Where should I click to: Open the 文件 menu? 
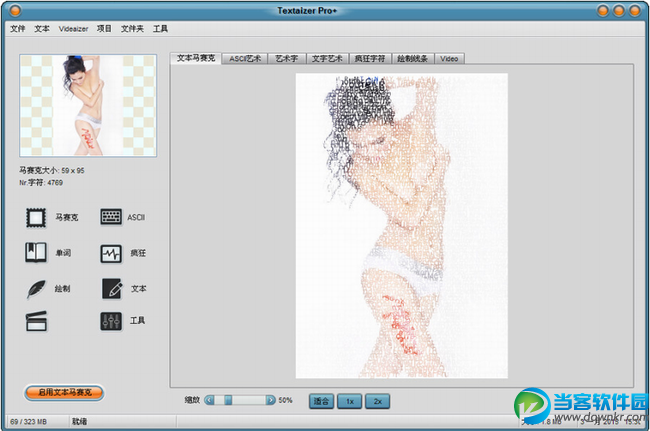[17, 29]
